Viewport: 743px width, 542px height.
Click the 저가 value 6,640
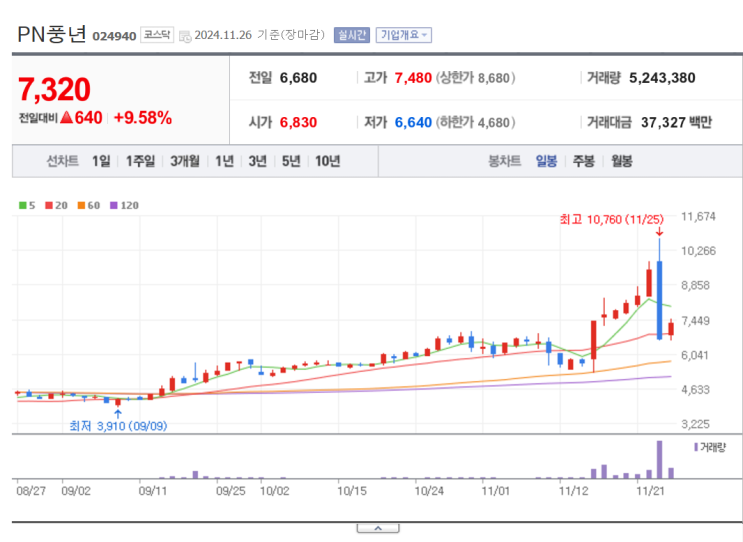tap(413, 122)
